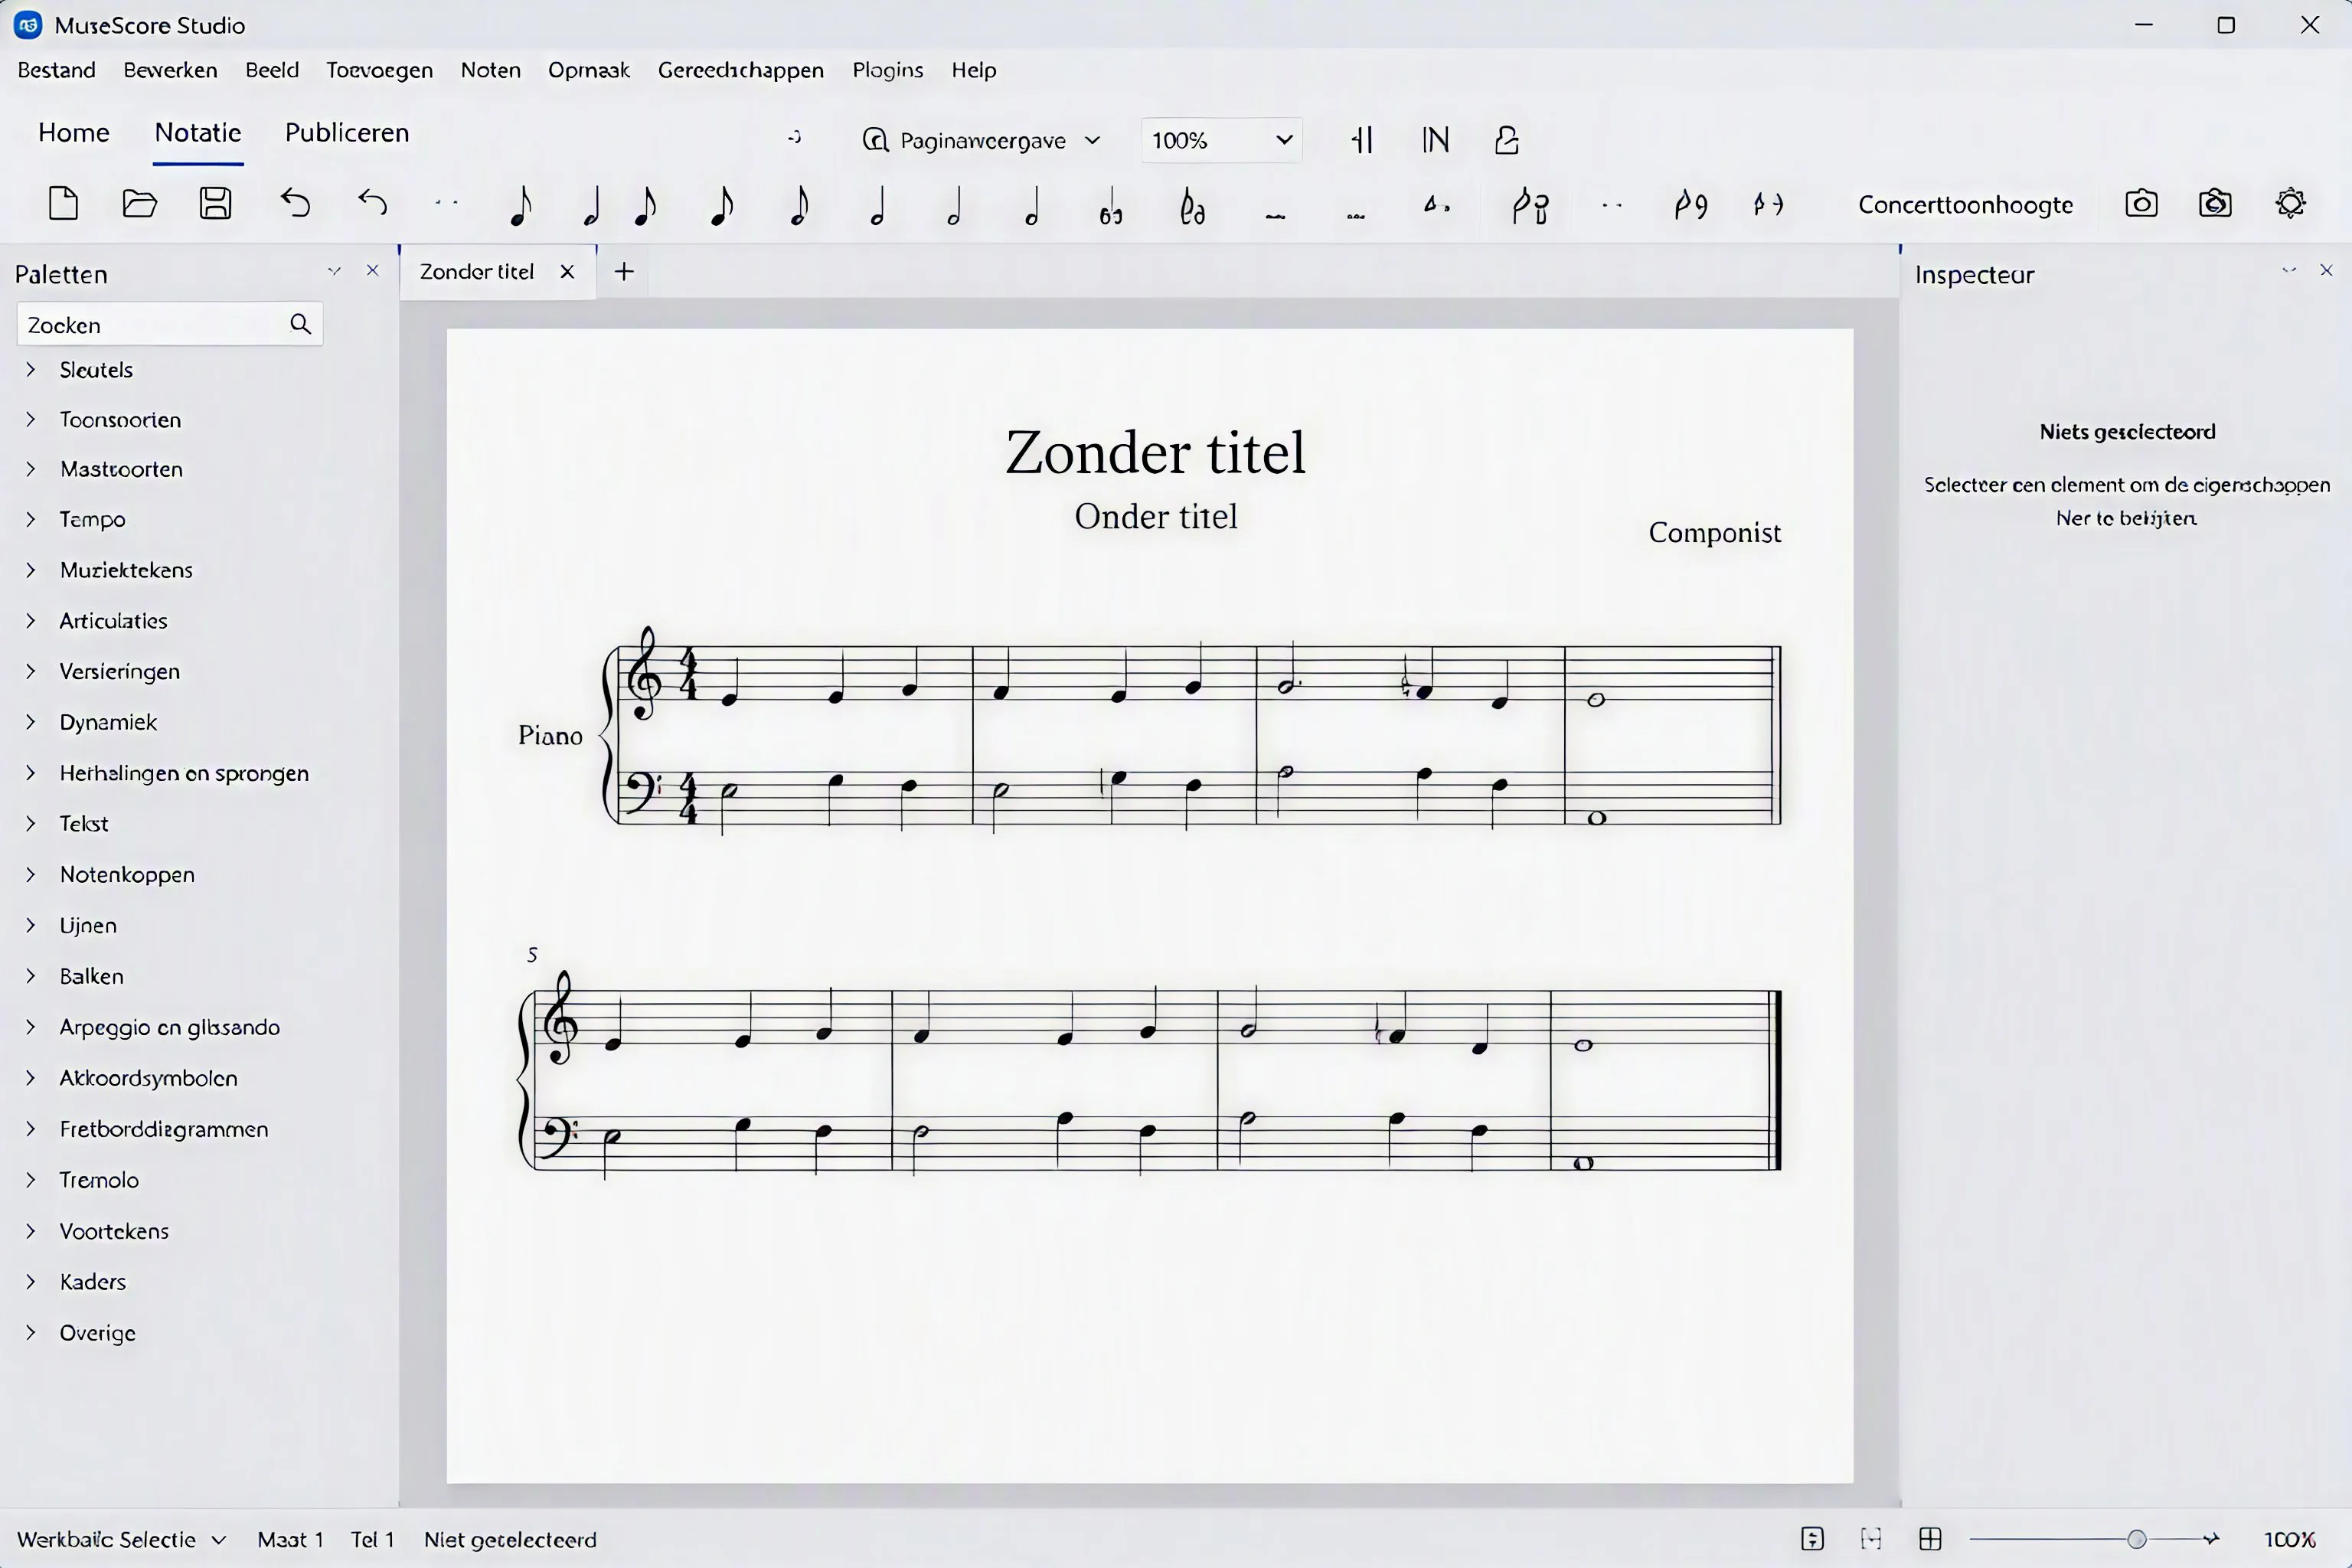This screenshot has width=2352, height=1568.
Task: Open settings with the gear icon in toolbar
Action: (2291, 204)
